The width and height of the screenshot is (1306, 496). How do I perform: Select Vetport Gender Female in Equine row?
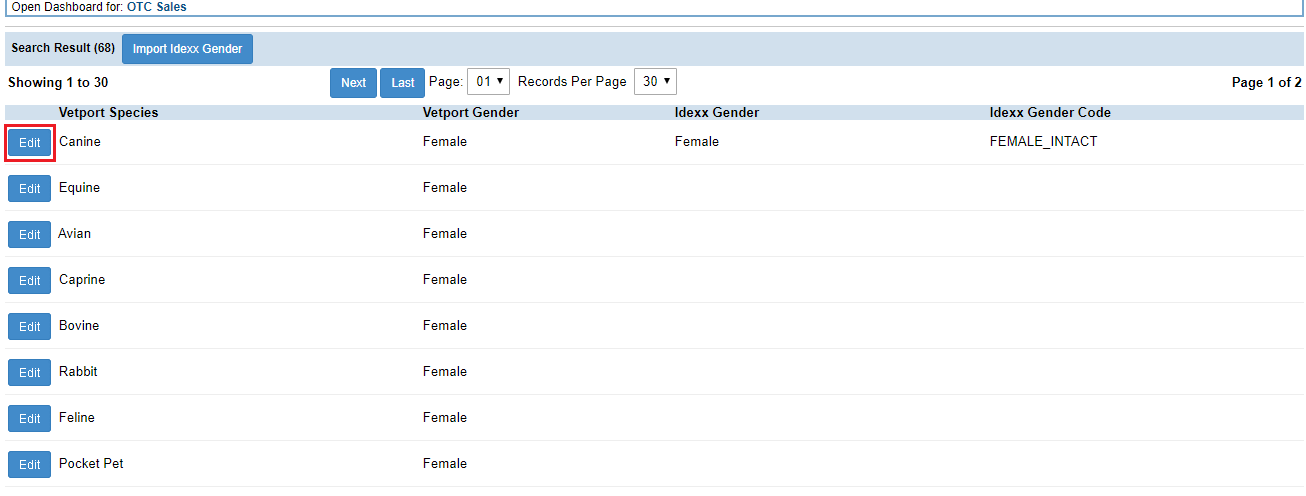pos(445,188)
